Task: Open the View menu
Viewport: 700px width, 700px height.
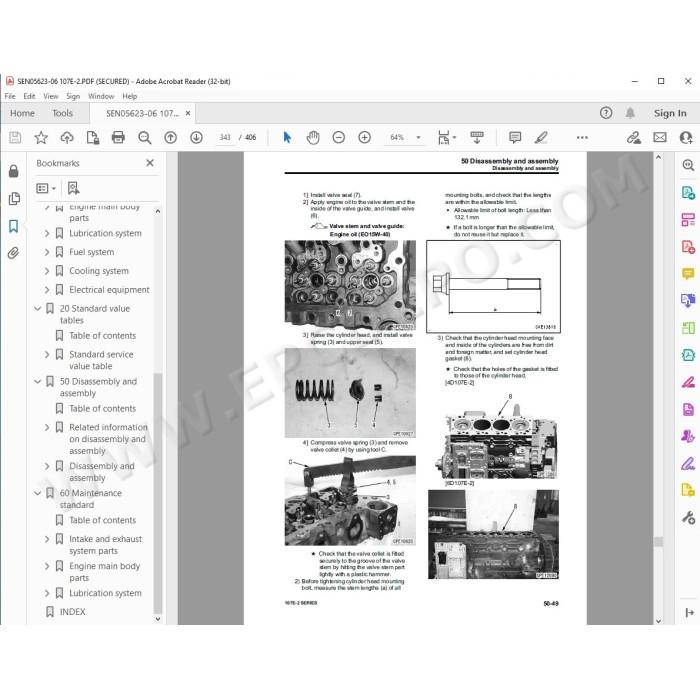Action: point(51,96)
